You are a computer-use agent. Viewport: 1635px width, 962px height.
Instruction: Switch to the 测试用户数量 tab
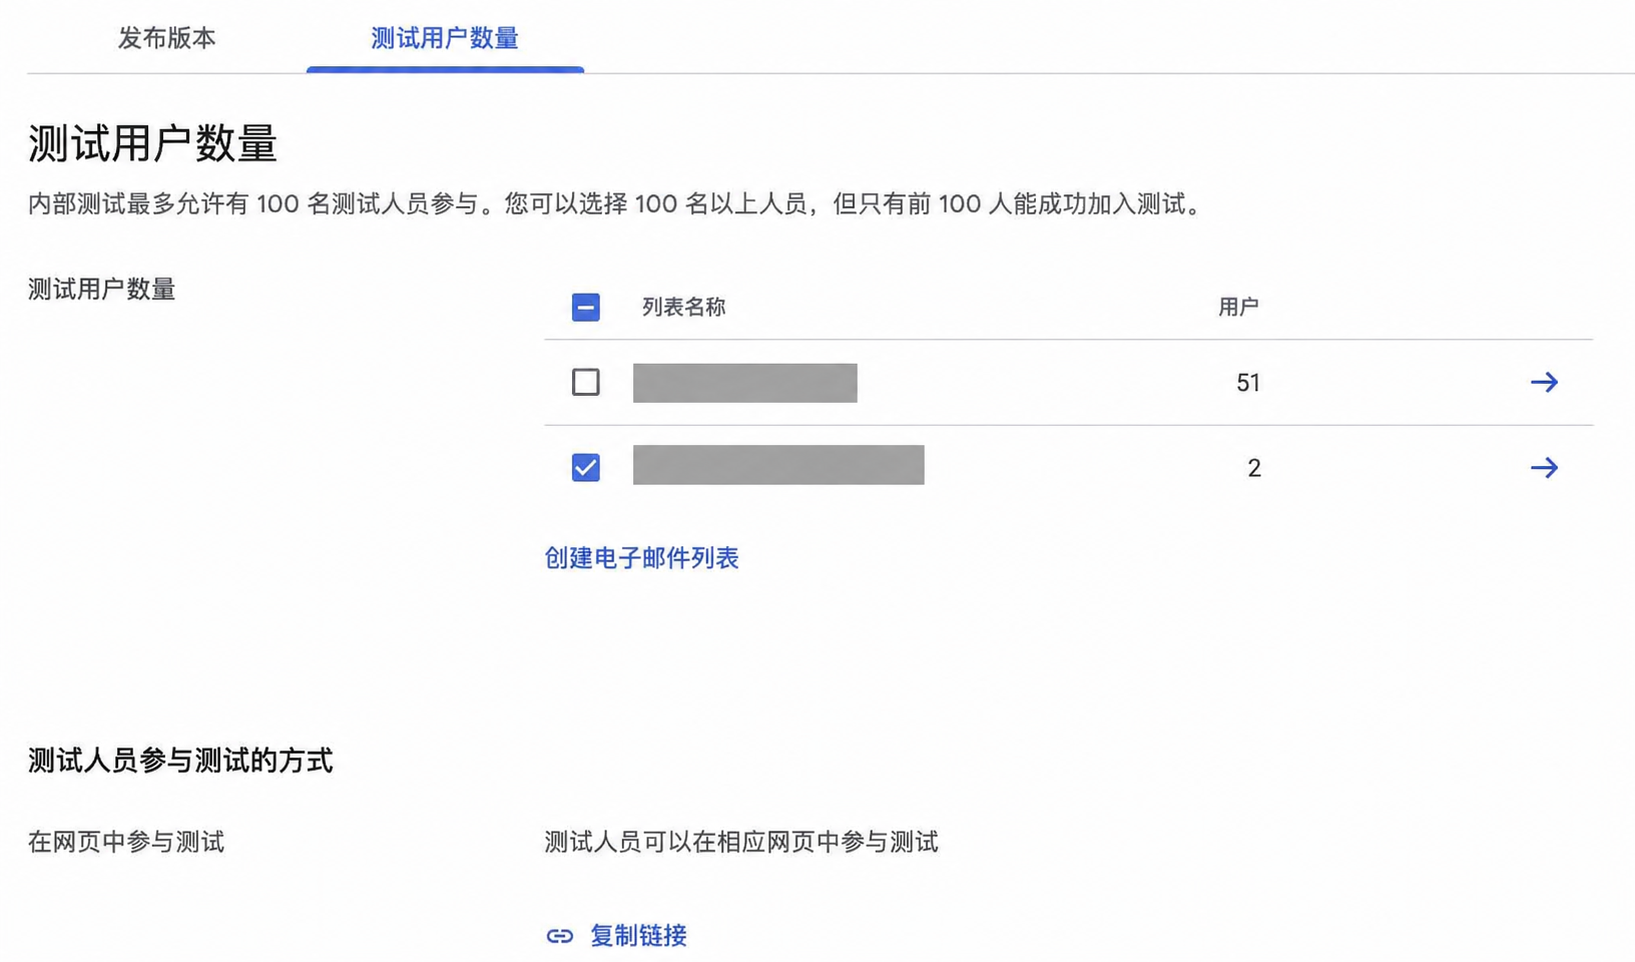pyautogui.click(x=445, y=38)
